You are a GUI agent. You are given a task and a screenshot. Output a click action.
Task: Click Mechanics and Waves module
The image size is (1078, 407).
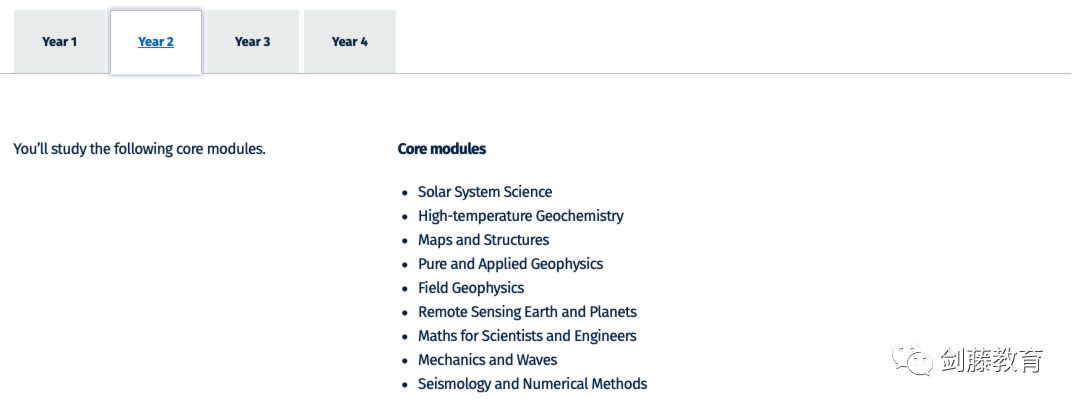pos(487,360)
